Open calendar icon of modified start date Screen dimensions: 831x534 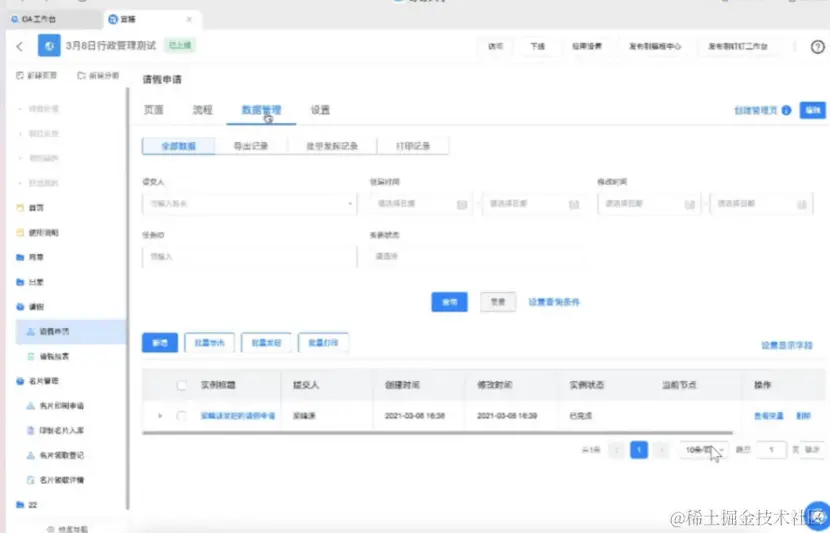[x=689, y=204]
